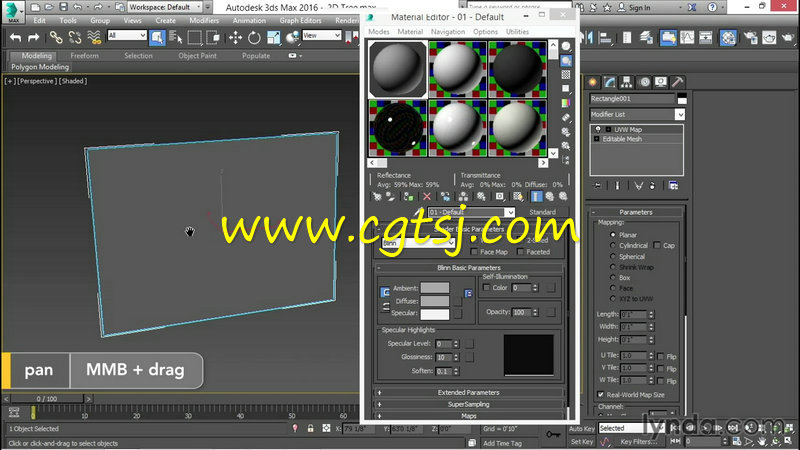The image size is (800, 450).
Task: Activate the Select Object tool
Action: (x=157, y=37)
